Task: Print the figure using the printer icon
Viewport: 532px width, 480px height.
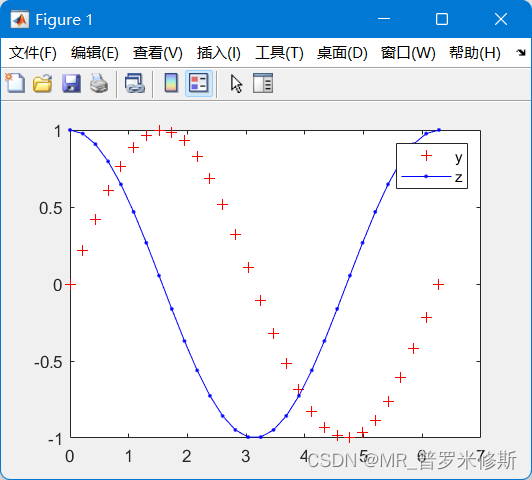Action: coord(99,83)
